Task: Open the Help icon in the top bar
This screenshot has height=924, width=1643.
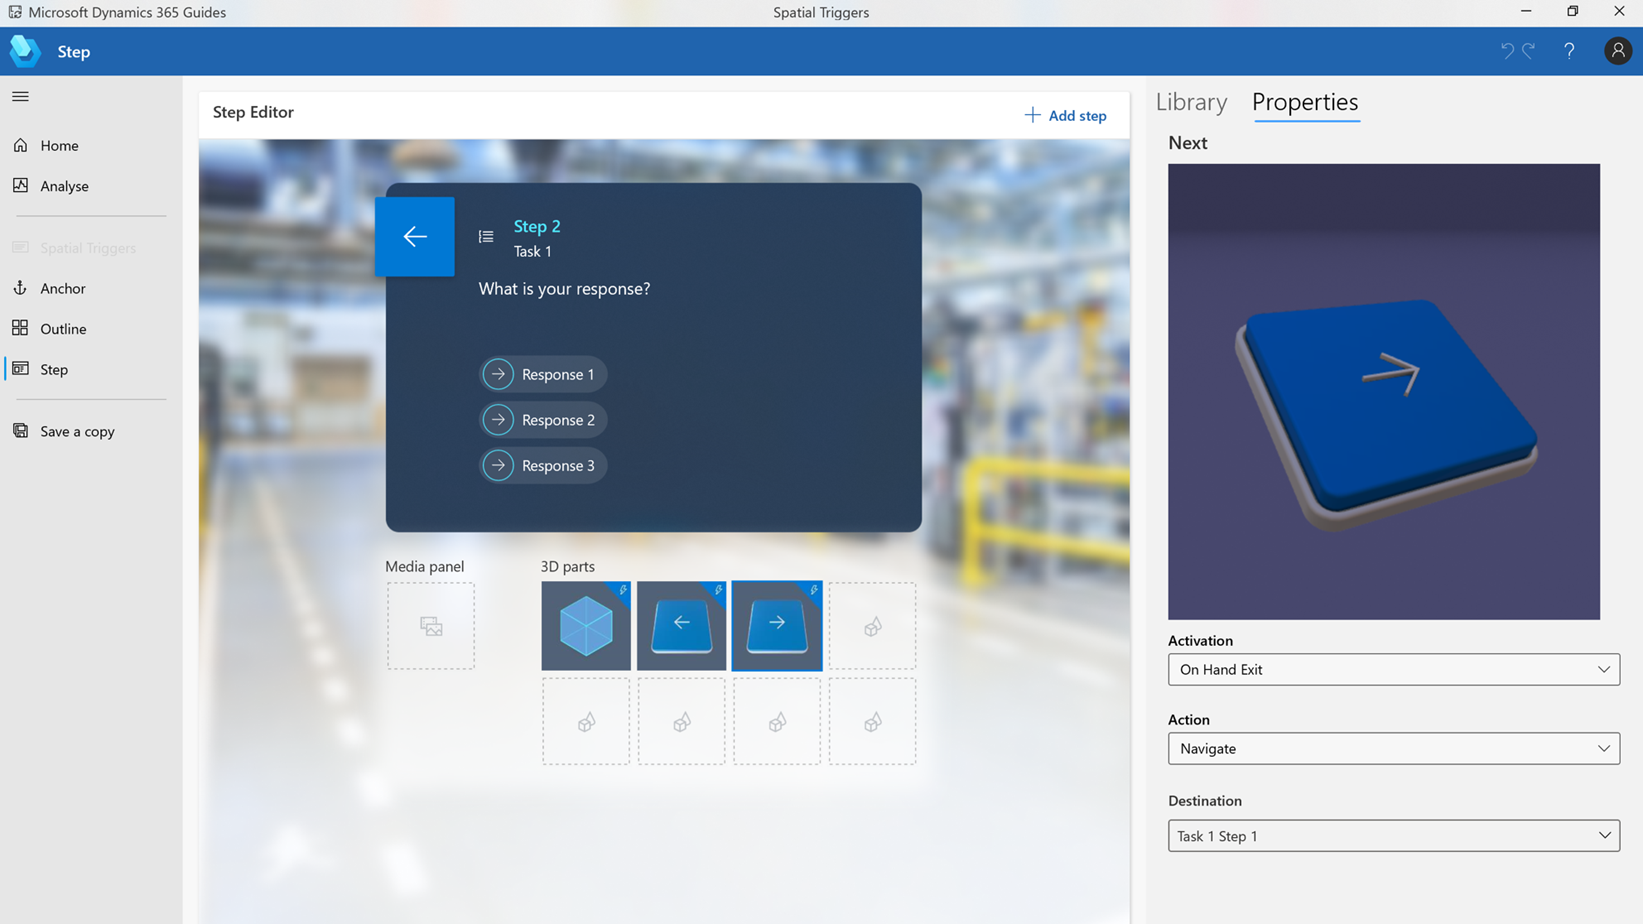Action: (1568, 50)
